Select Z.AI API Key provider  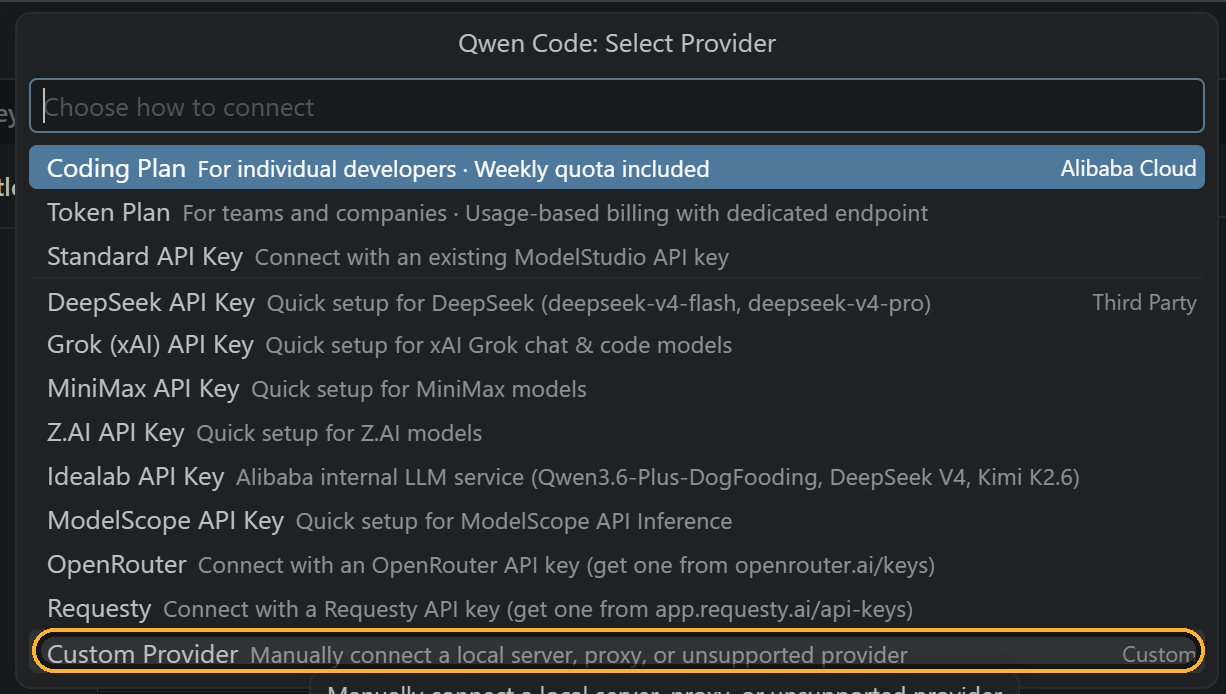pos(616,433)
